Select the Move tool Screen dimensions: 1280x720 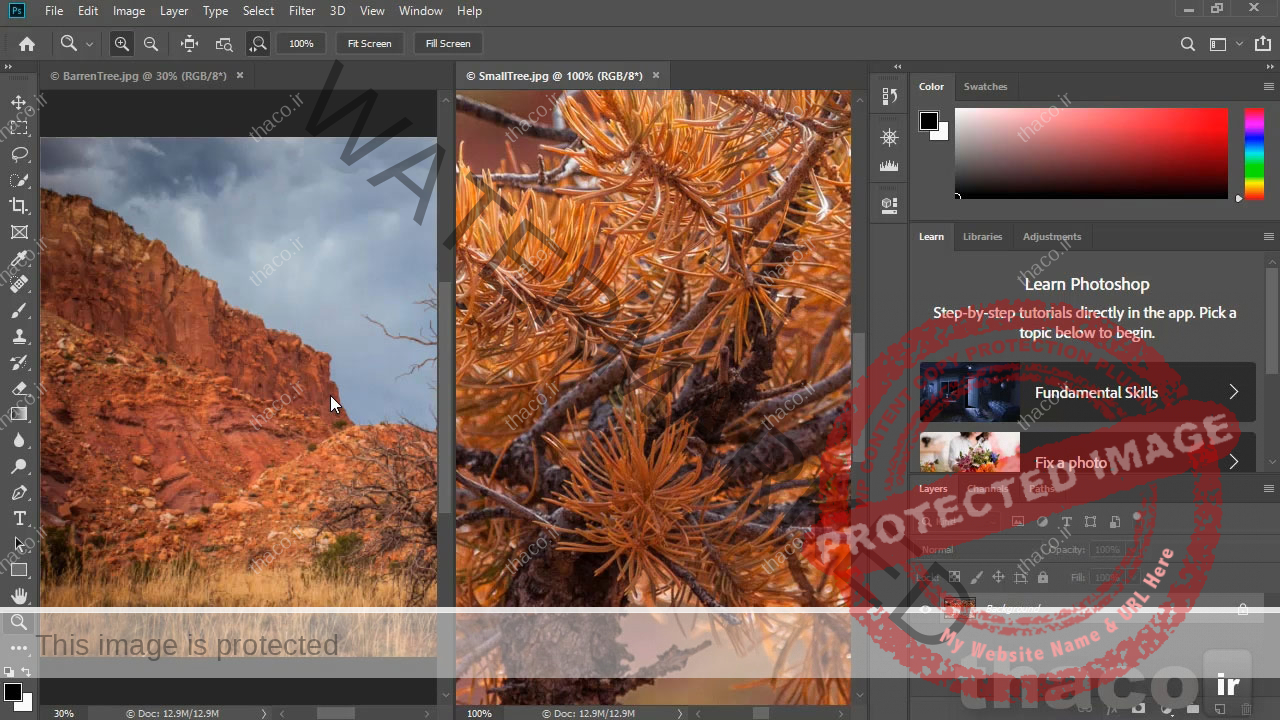19,102
